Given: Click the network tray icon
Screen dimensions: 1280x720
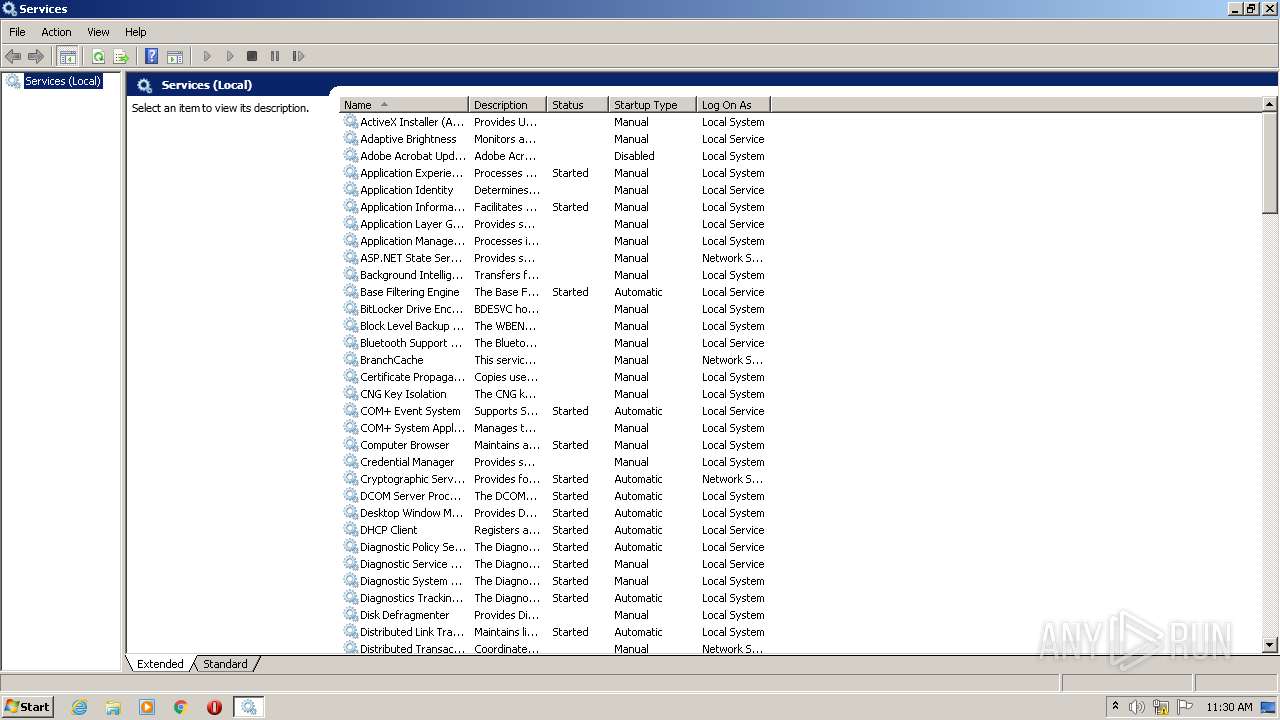Looking at the screenshot, I should [x=1161, y=707].
